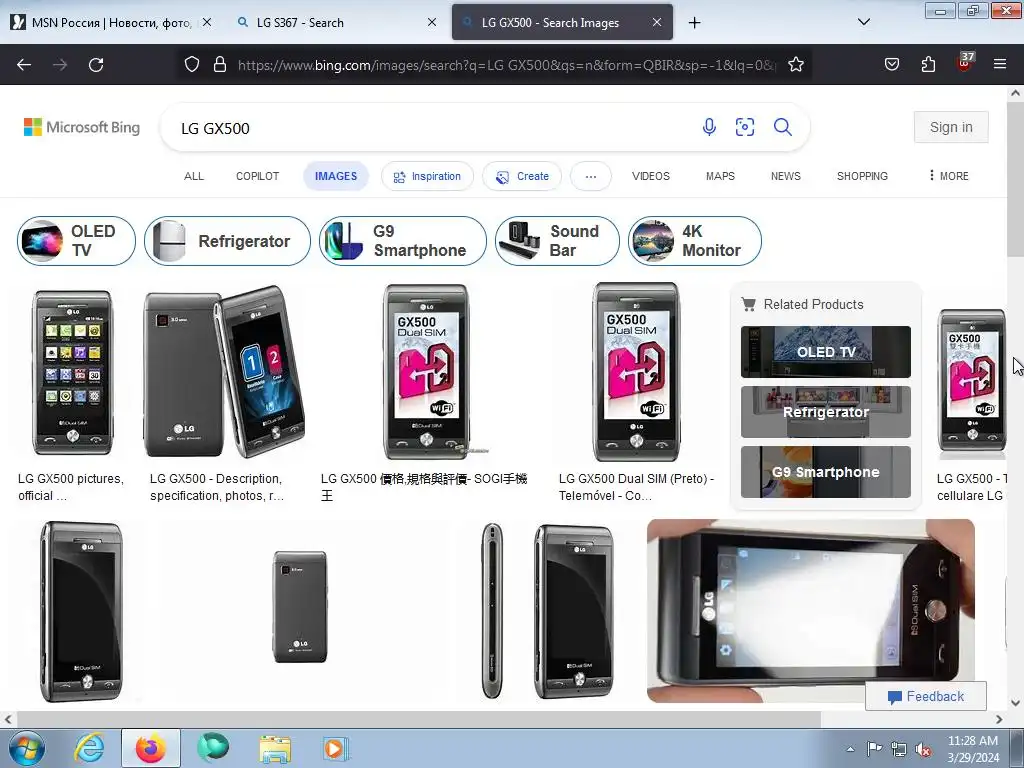Open the COPILOT tab
The height and width of the screenshot is (768, 1024).
pos(257,176)
